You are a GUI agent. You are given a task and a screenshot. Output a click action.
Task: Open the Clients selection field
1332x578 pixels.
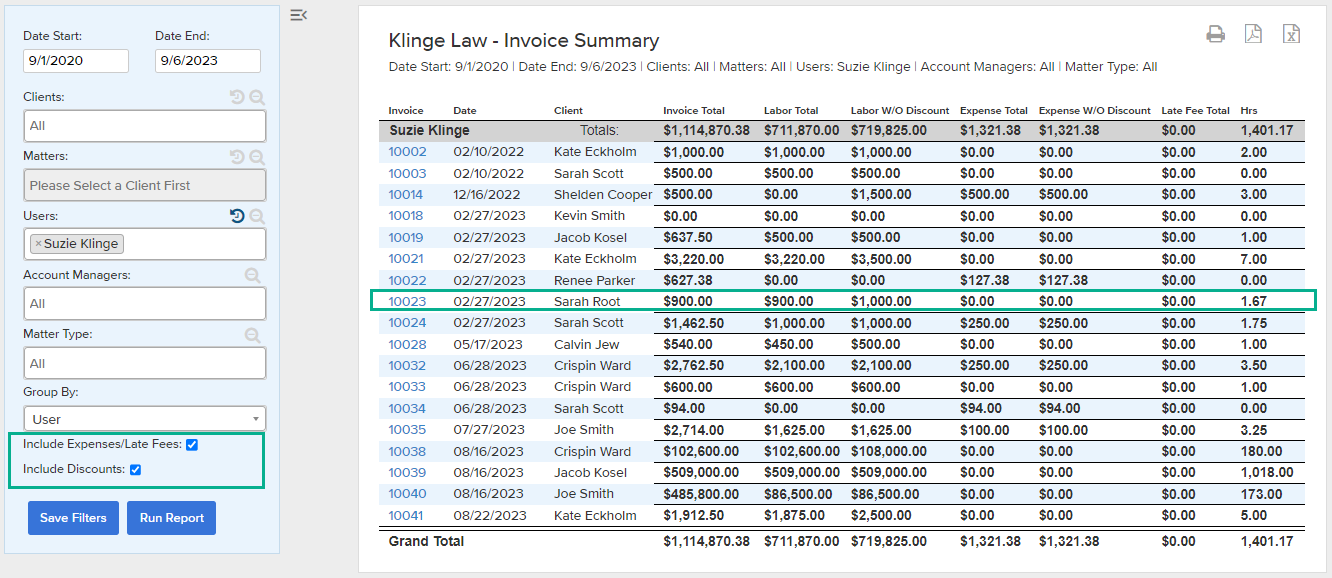145,126
